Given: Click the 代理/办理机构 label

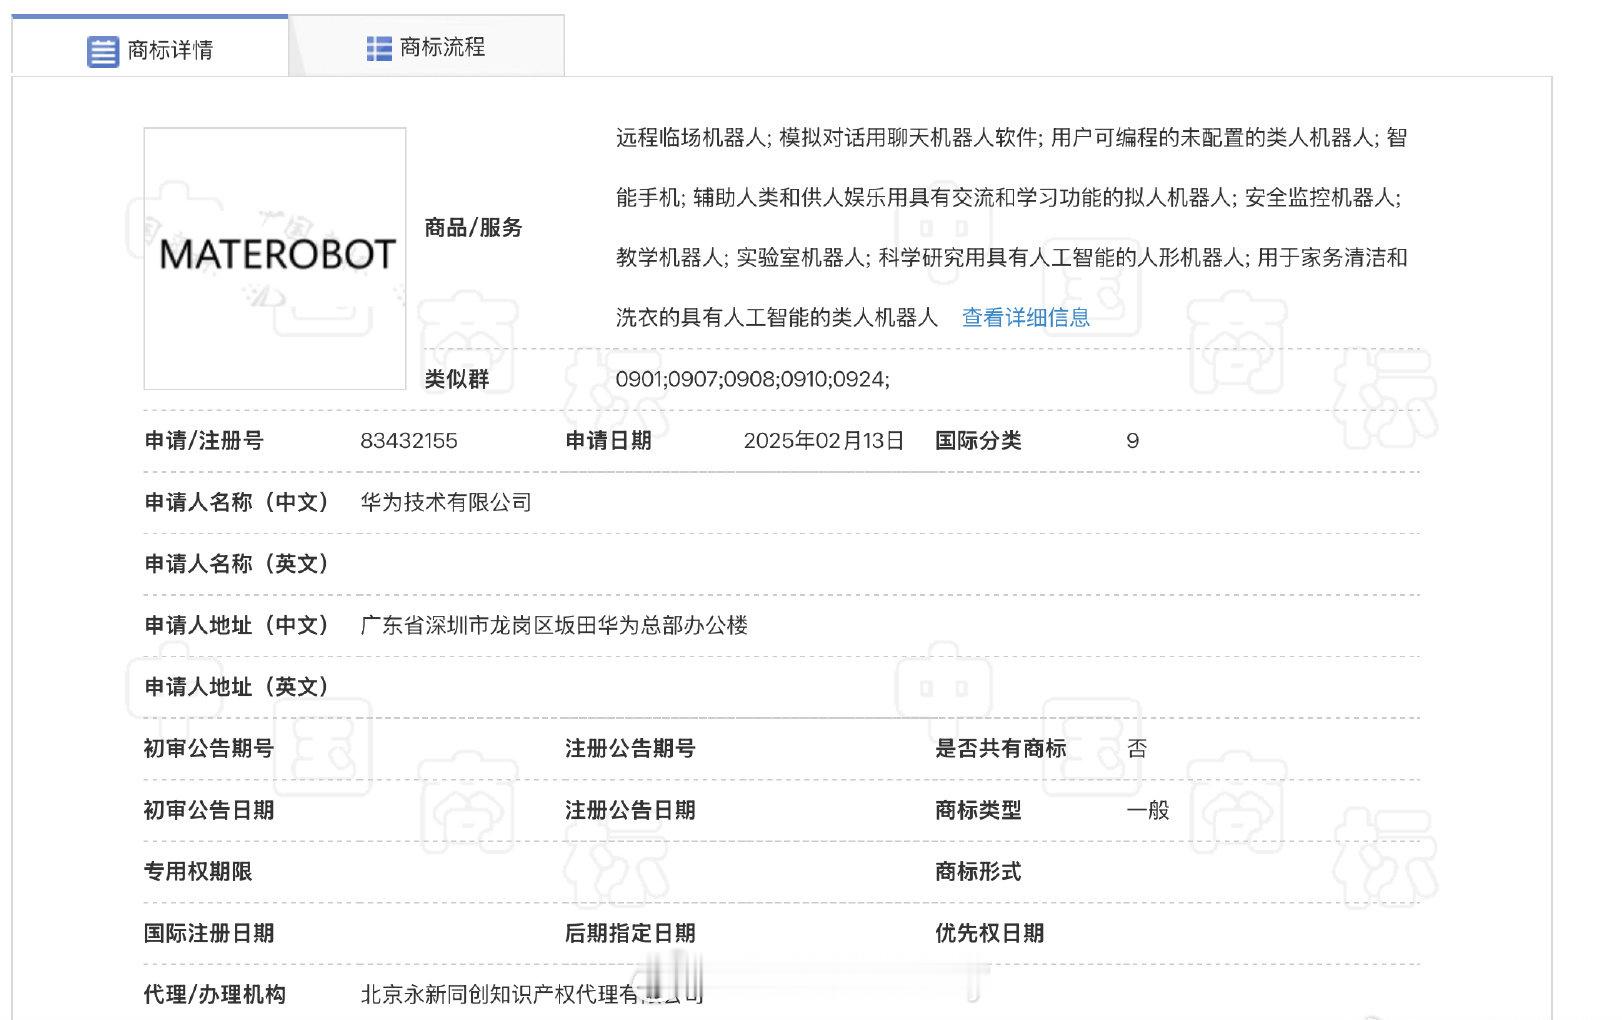Looking at the screenshot, I should pos(215,995).
